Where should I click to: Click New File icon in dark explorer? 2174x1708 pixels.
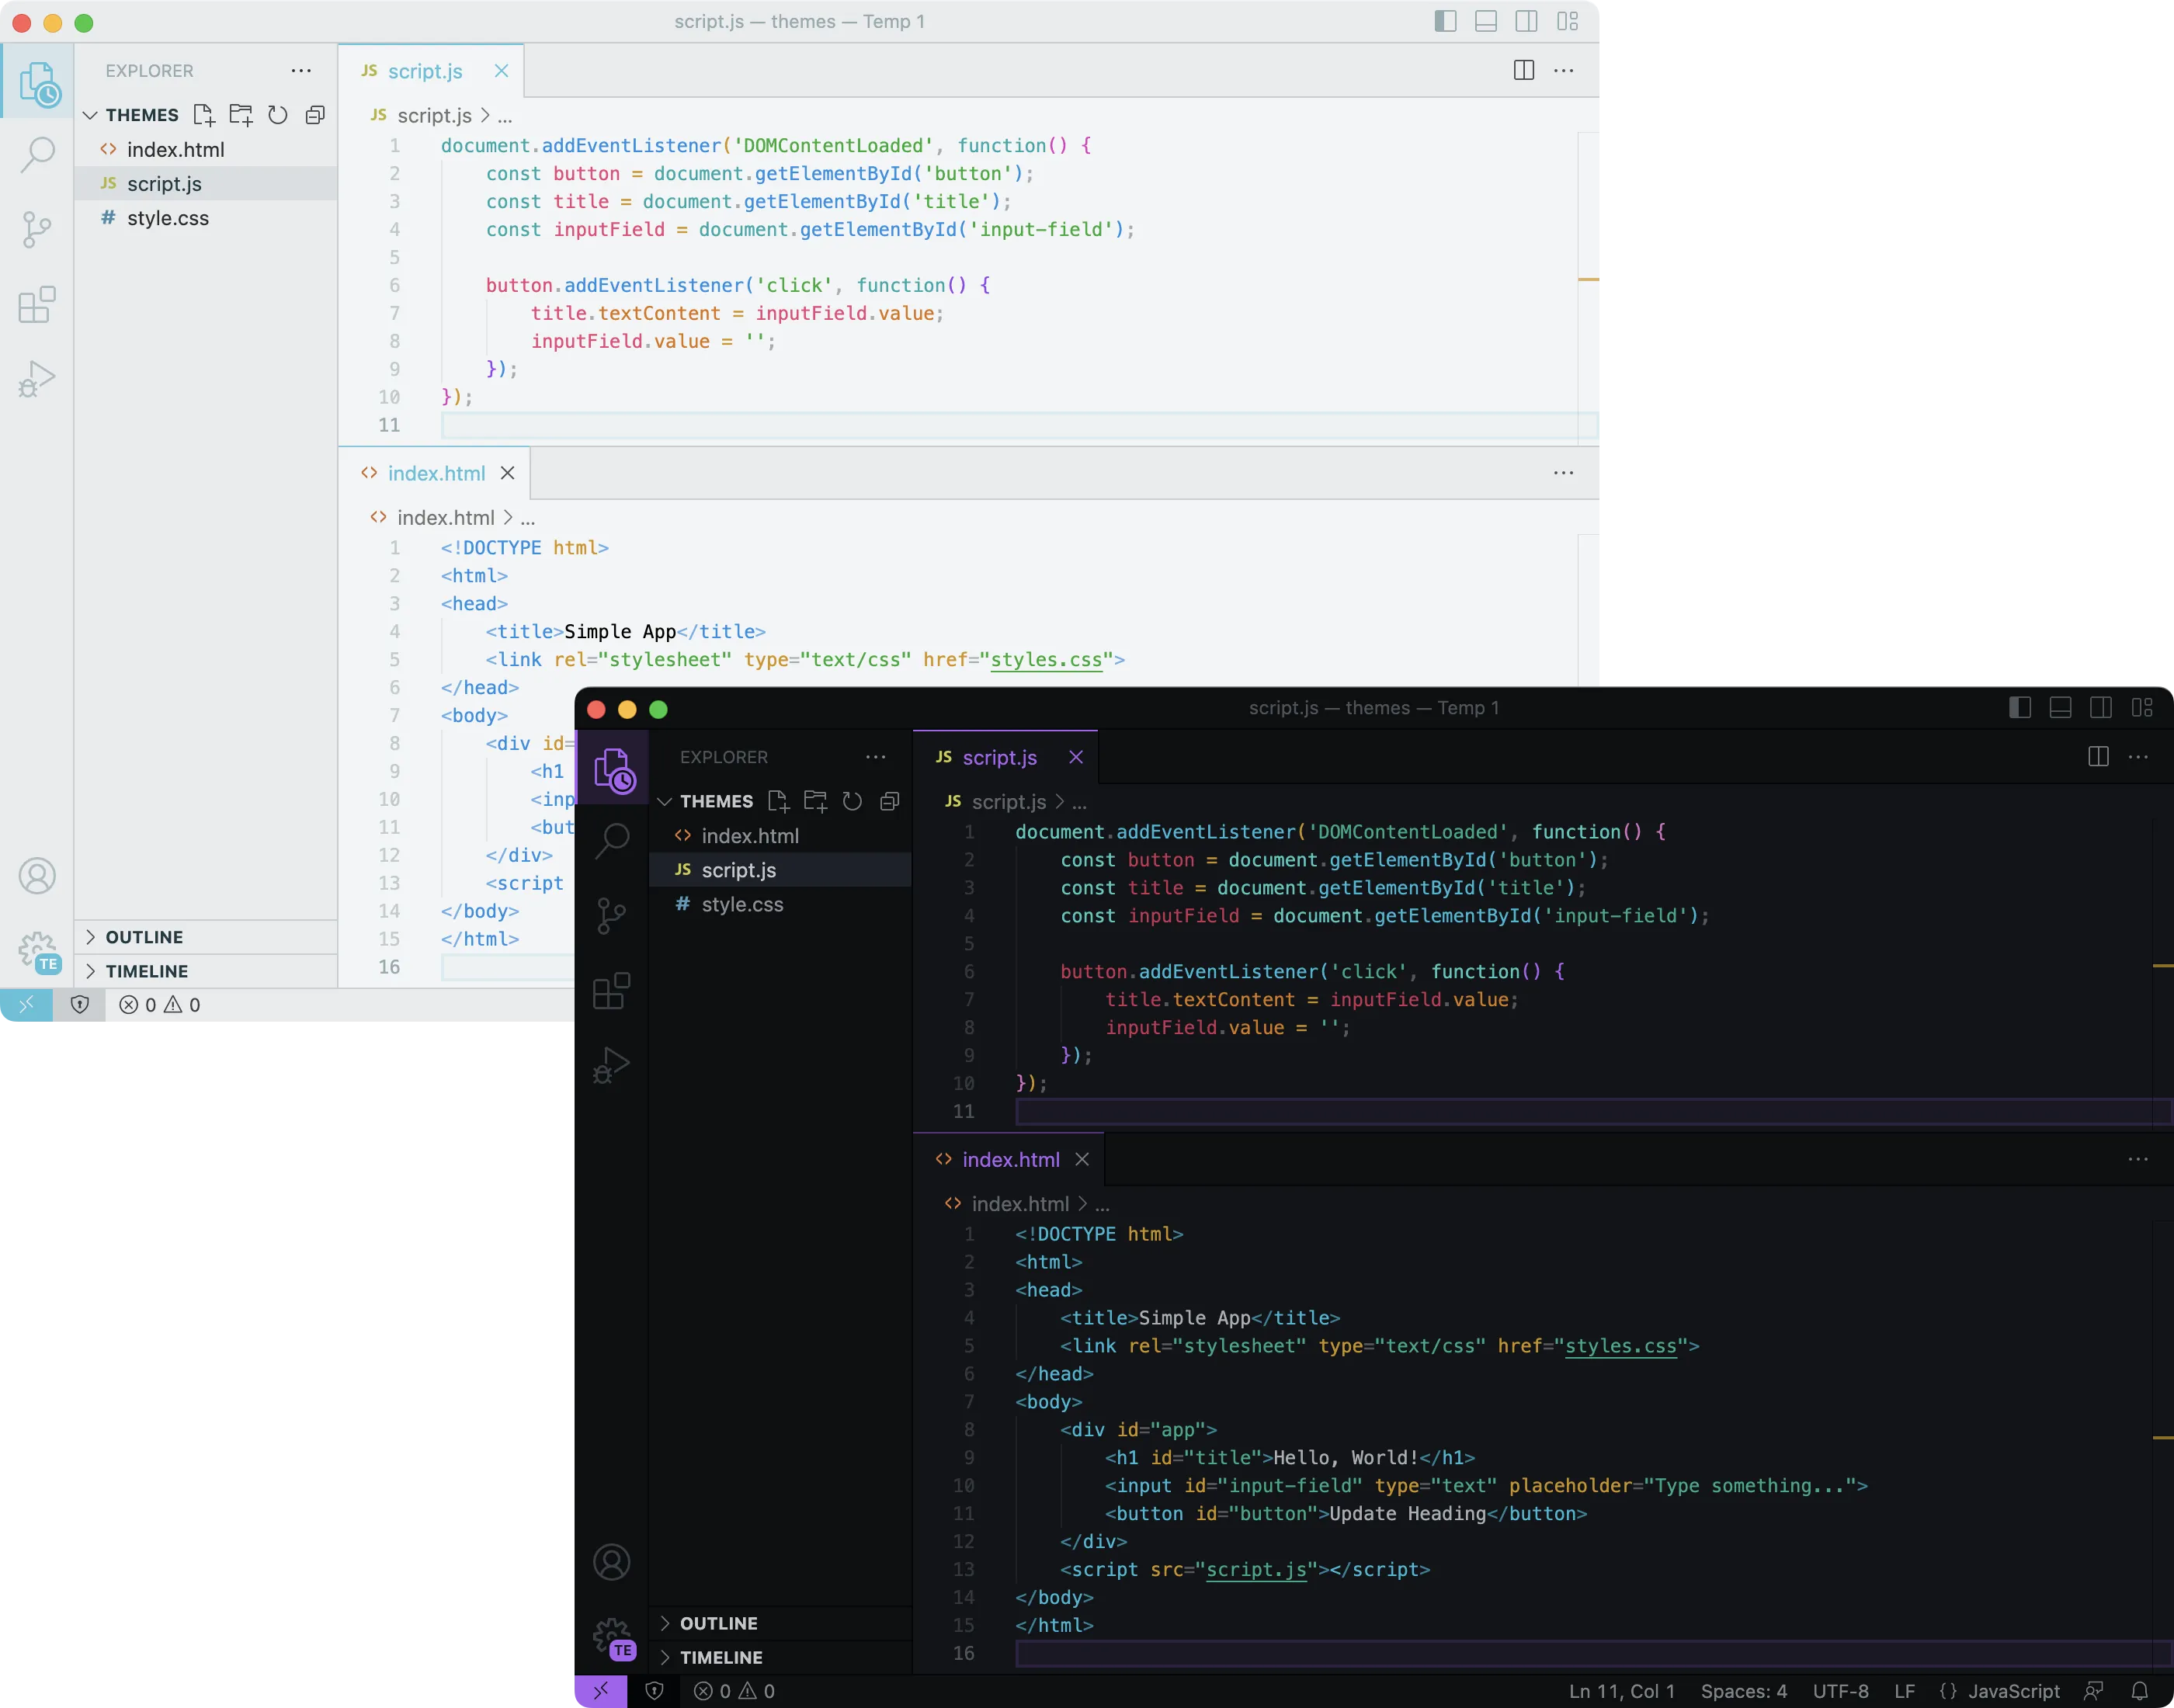[x=778, y=801]
